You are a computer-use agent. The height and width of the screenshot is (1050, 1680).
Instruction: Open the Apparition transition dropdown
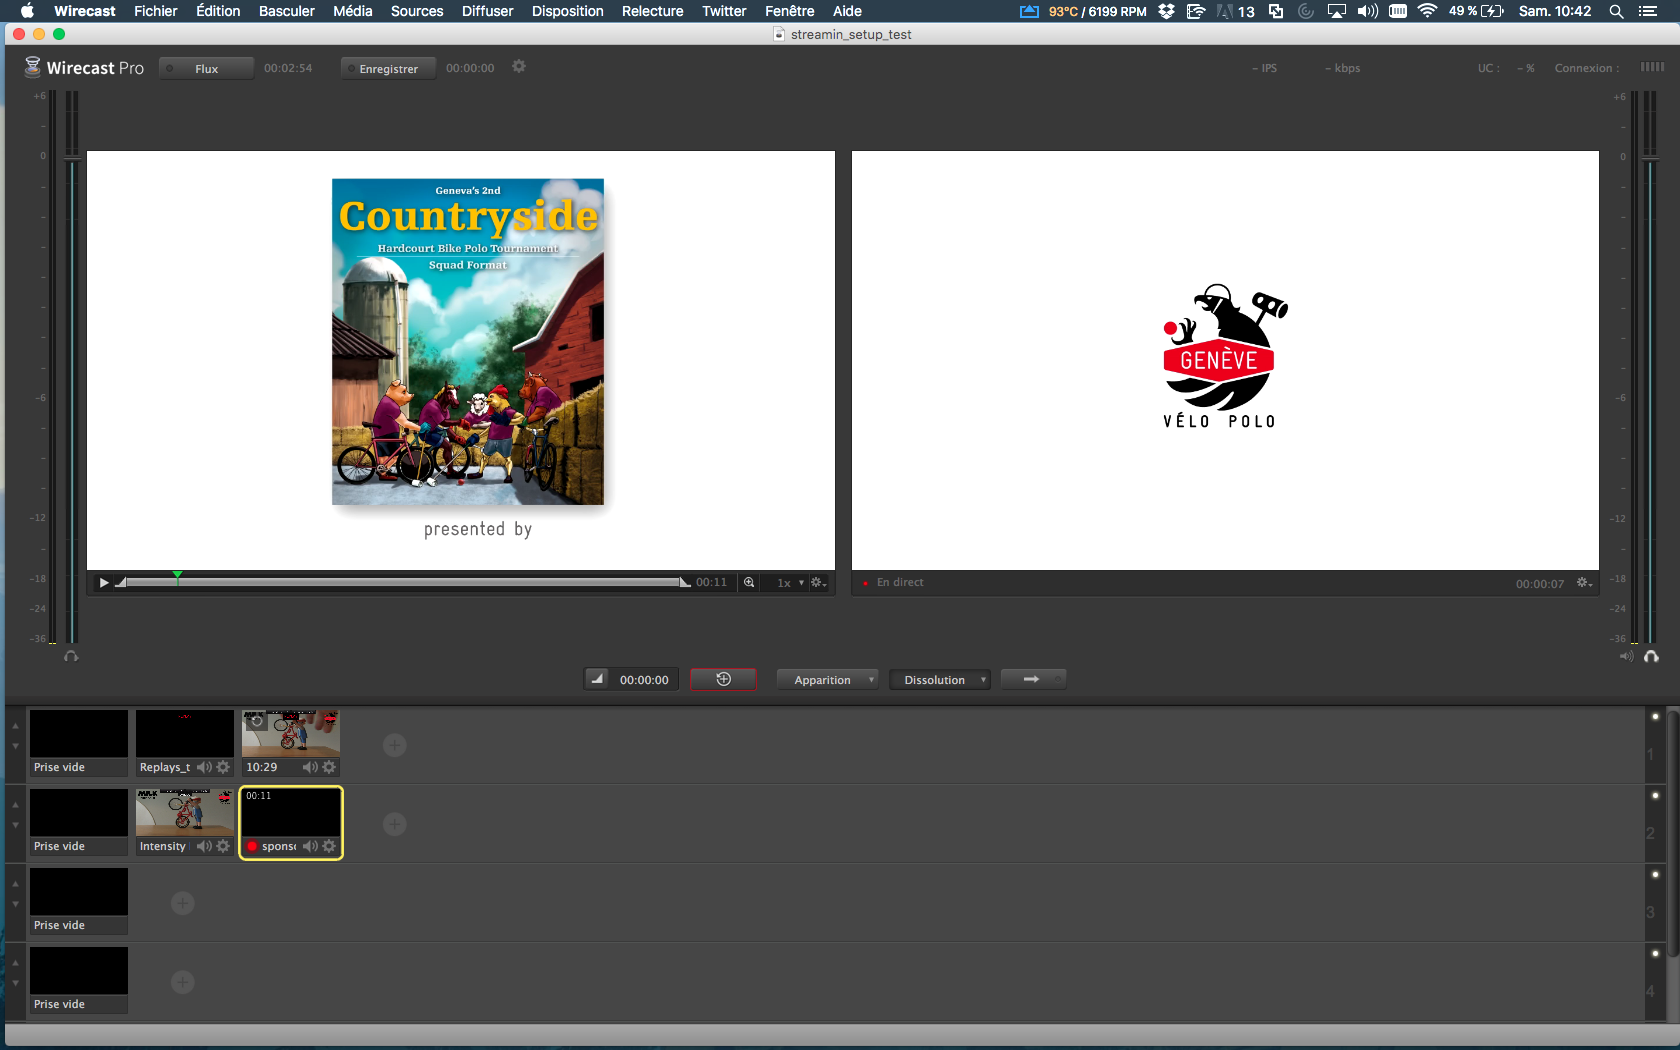(x=827, y=680)
